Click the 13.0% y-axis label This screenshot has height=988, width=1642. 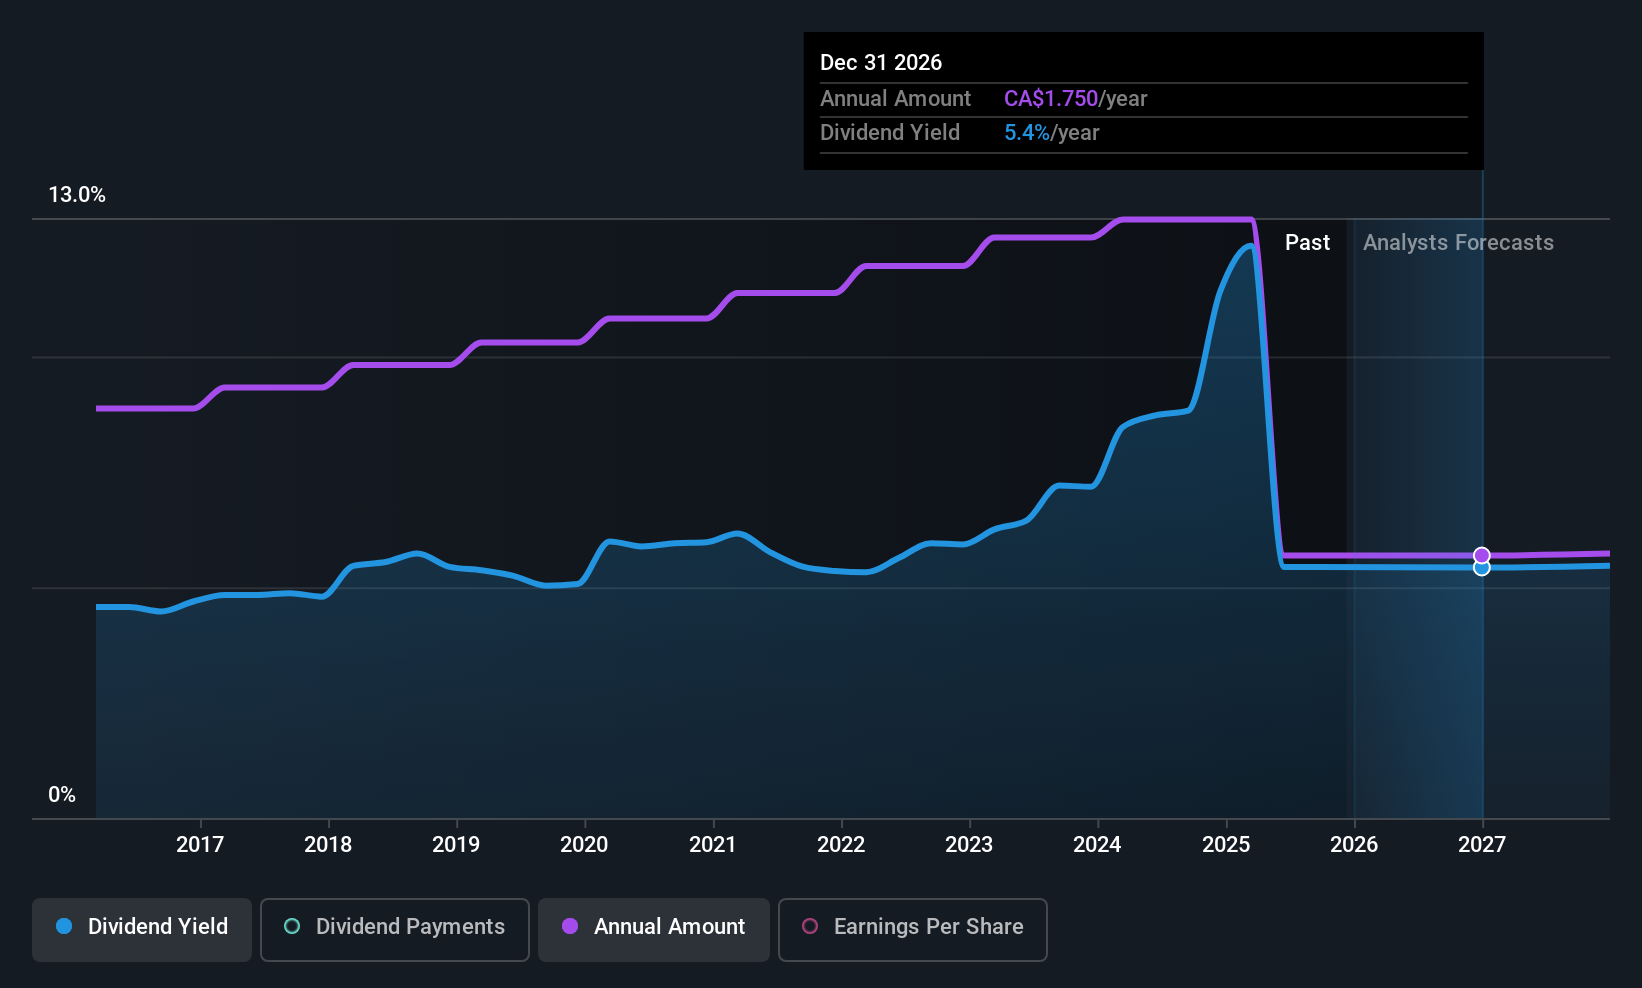point(77,195)
